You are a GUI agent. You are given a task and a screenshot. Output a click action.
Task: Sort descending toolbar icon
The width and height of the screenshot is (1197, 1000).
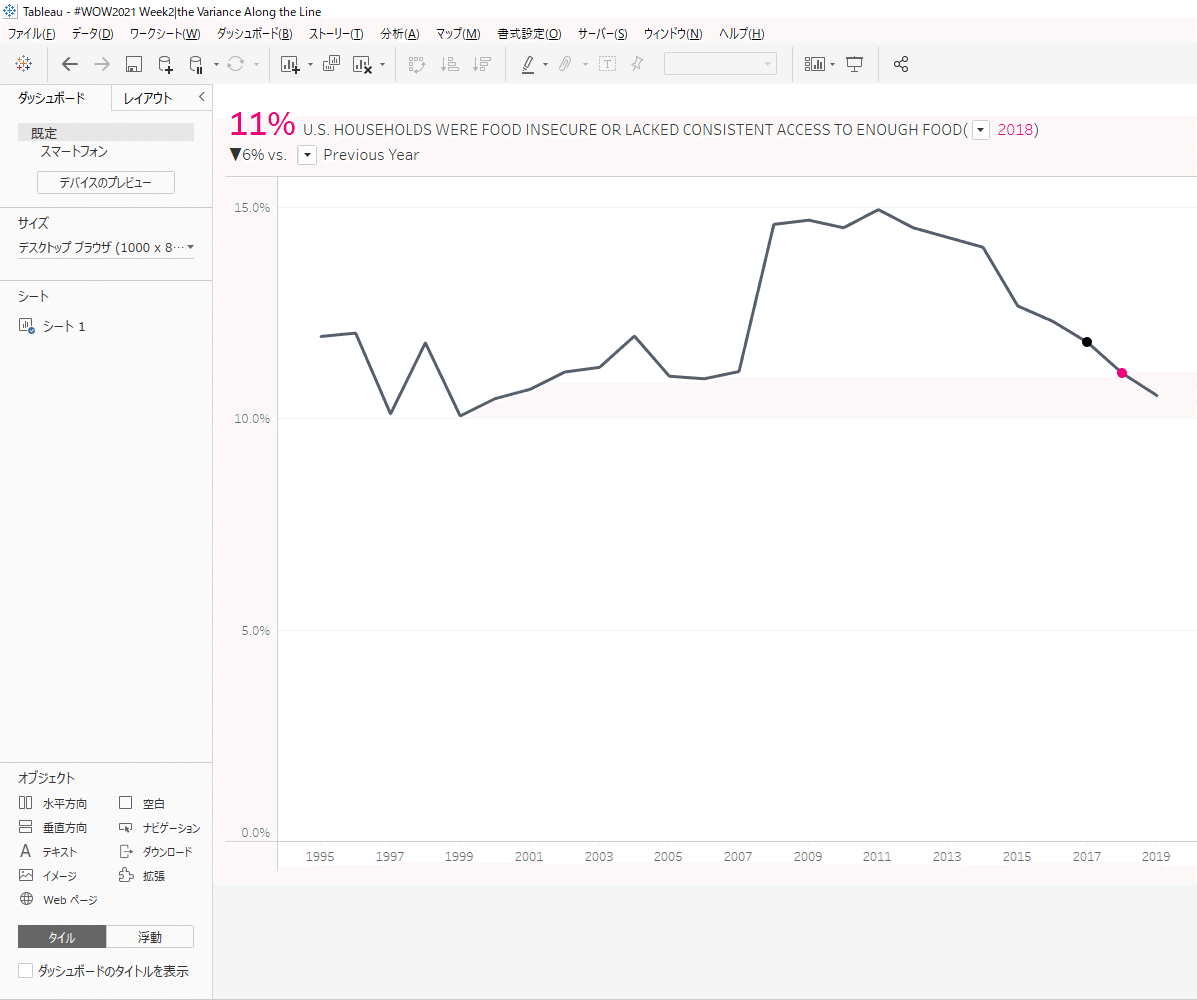tap(482, 64)
